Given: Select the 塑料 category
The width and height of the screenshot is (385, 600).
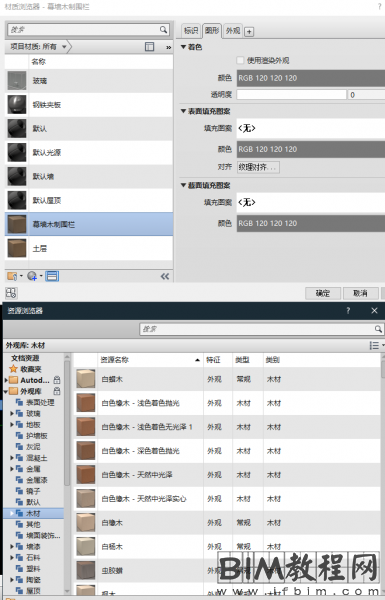Looking at the screenshot, I should pyautogui.click(x=33, y=569).
